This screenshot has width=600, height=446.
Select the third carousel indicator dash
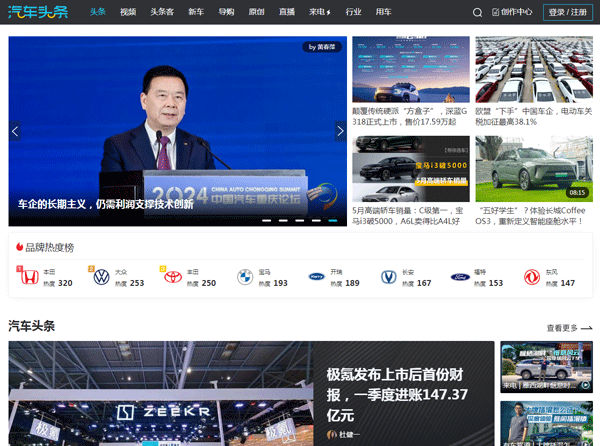(x=300, y=220)
